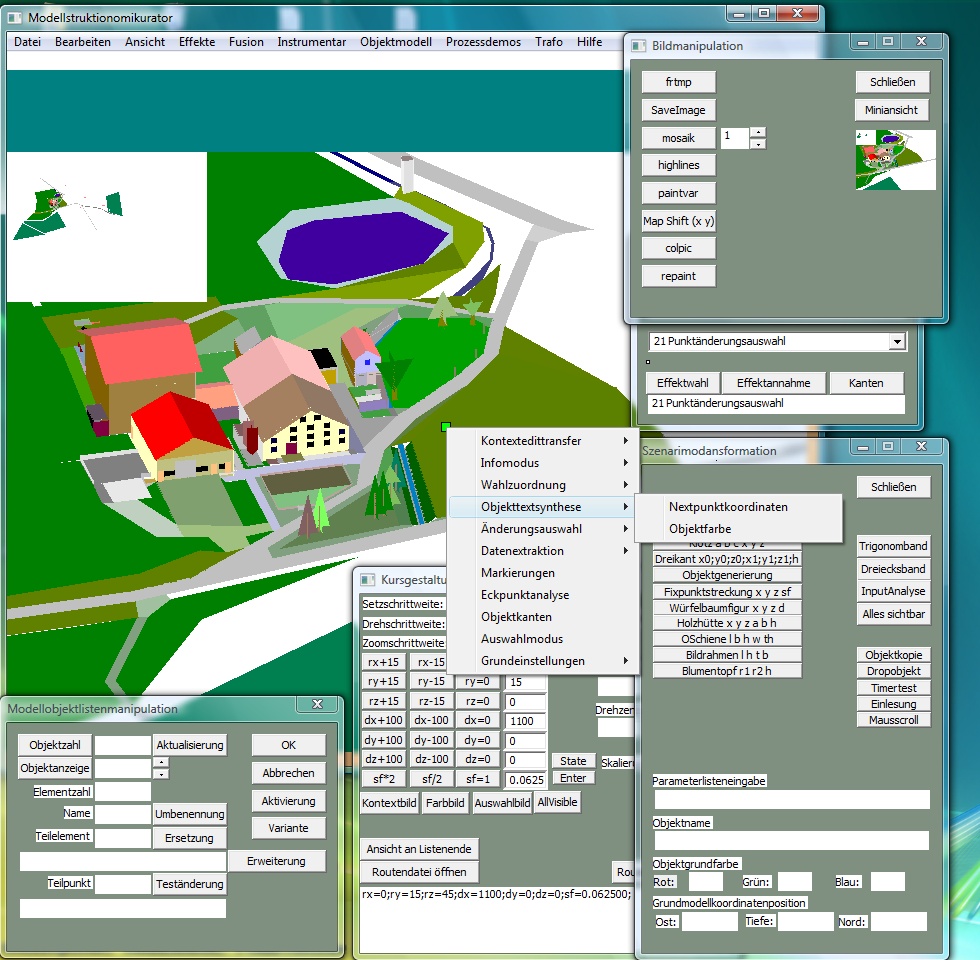Open the Datei menu
Screen dimensions: 980x960
(28, 42)
